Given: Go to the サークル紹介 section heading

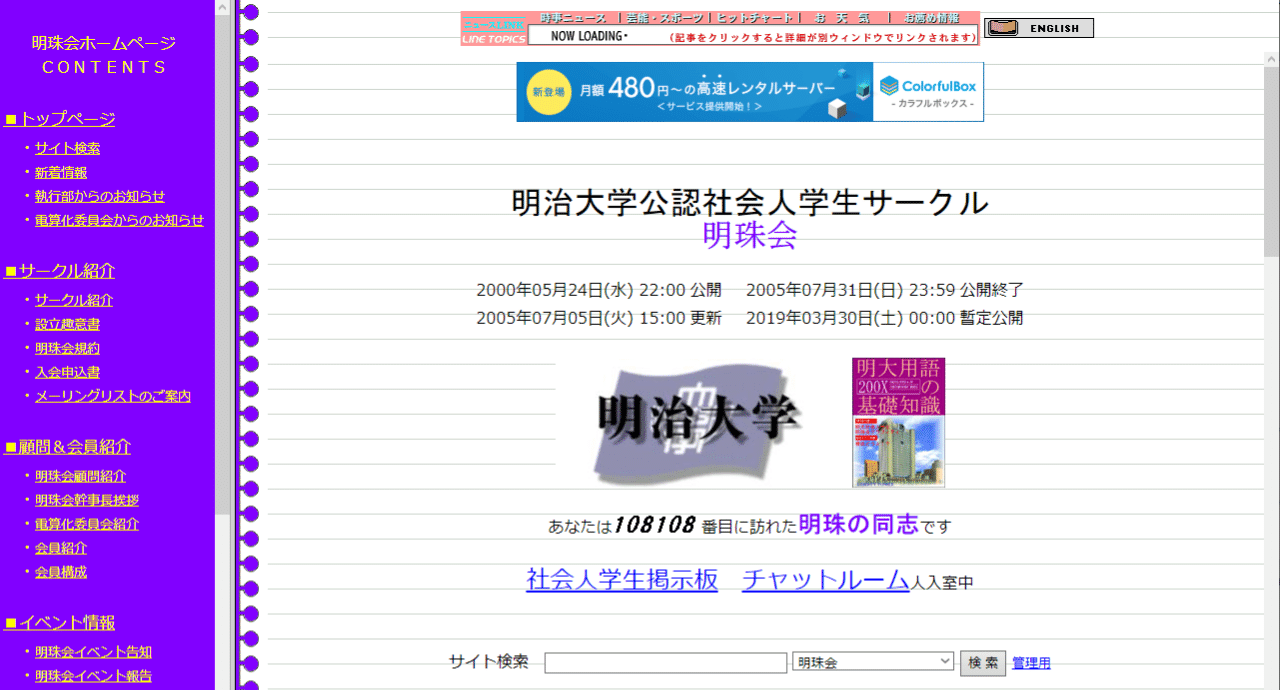Looking at the screenshot, I should click(x=60, y=271).
